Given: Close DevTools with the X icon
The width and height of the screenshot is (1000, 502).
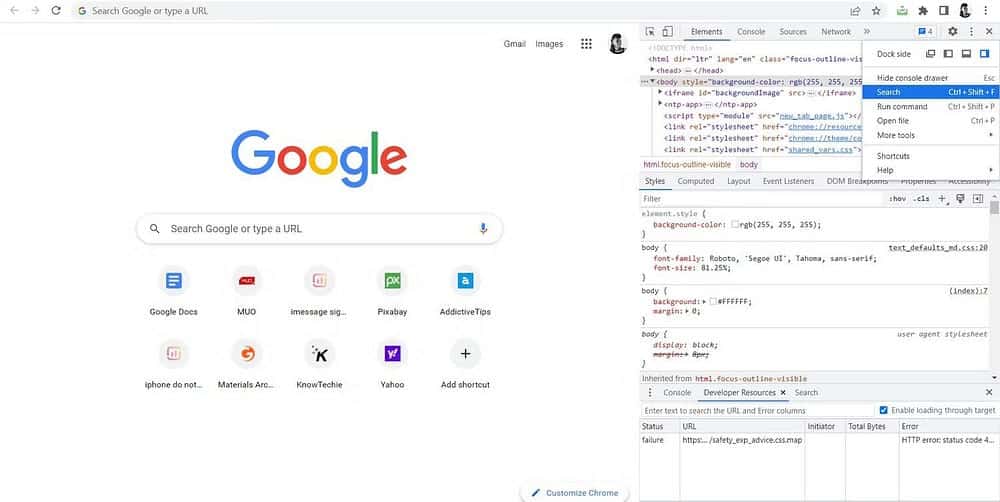Looking at the screenshot, I should (x=989, y=31).
